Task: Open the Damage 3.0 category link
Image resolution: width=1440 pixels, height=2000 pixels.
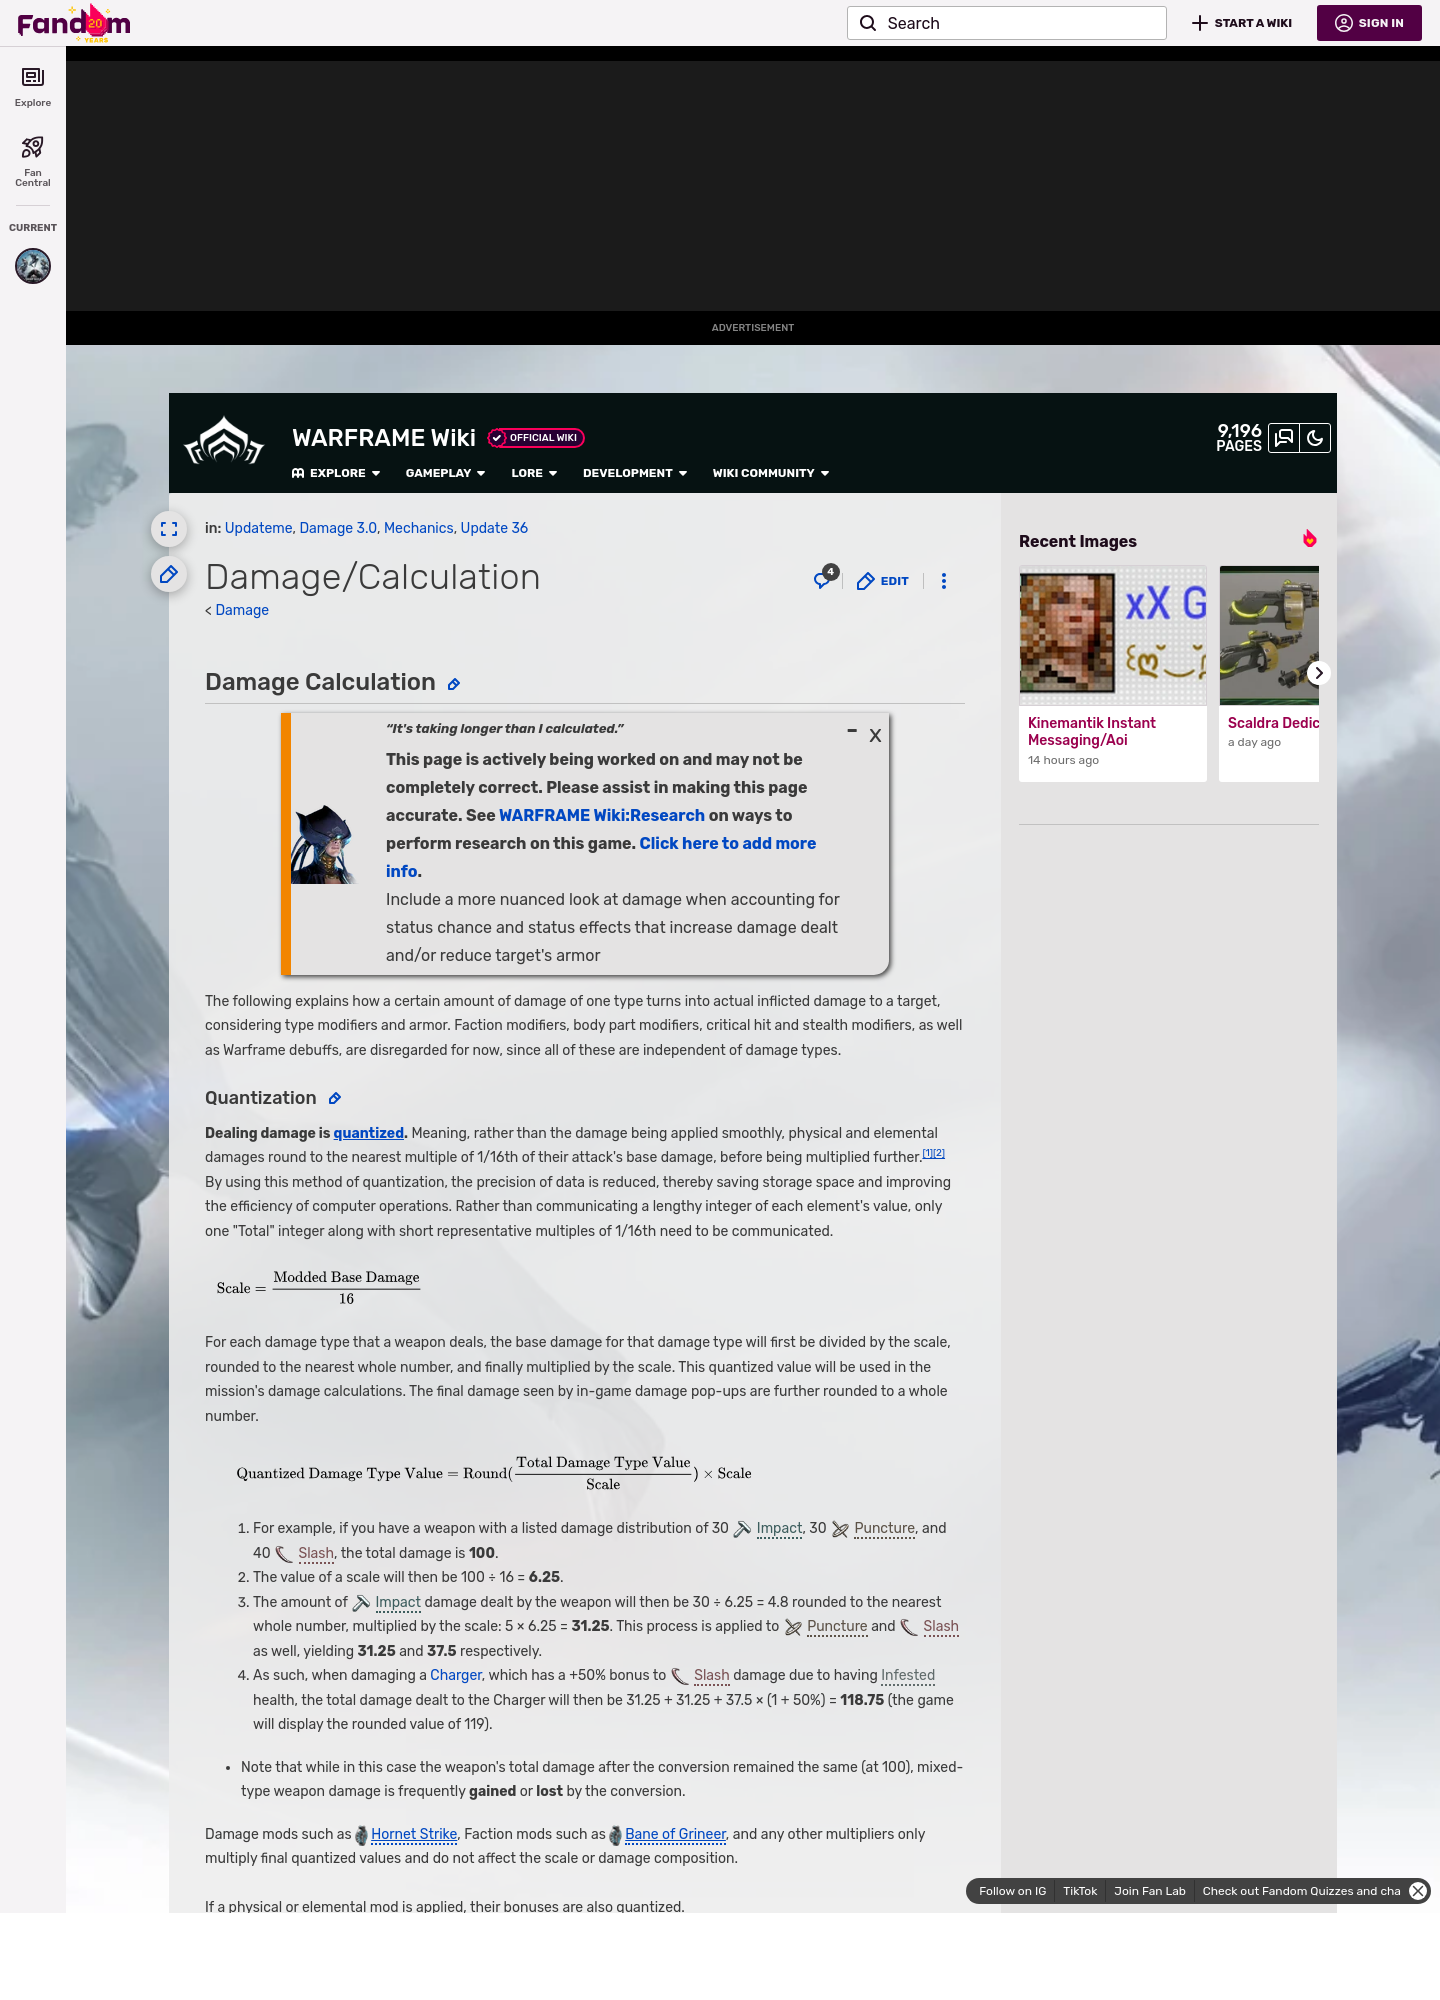Action: (x=338, y=528)
